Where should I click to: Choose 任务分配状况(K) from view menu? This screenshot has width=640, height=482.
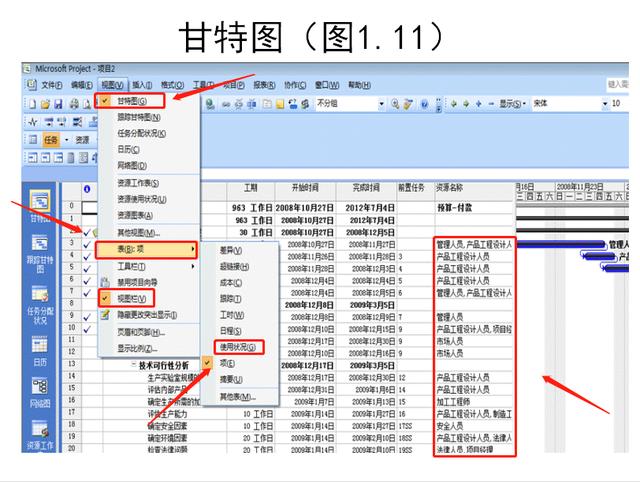click(x=142, y=133)
